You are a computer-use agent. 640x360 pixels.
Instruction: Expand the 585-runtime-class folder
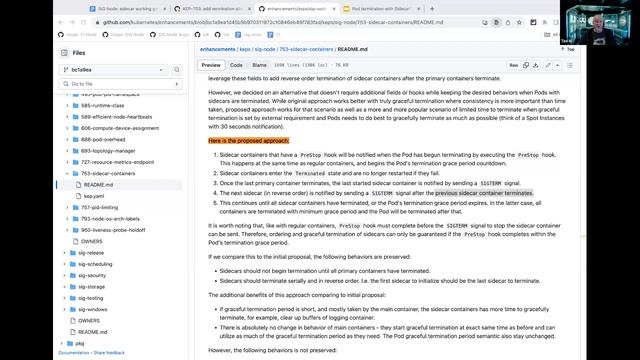[67, 105]
